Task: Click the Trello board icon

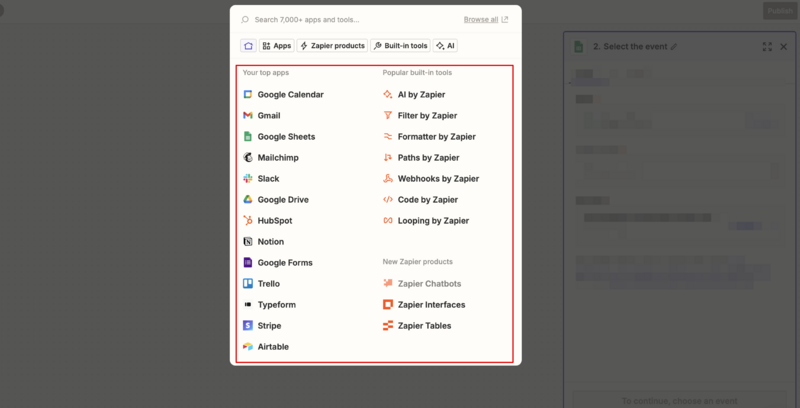Action: 248,284
